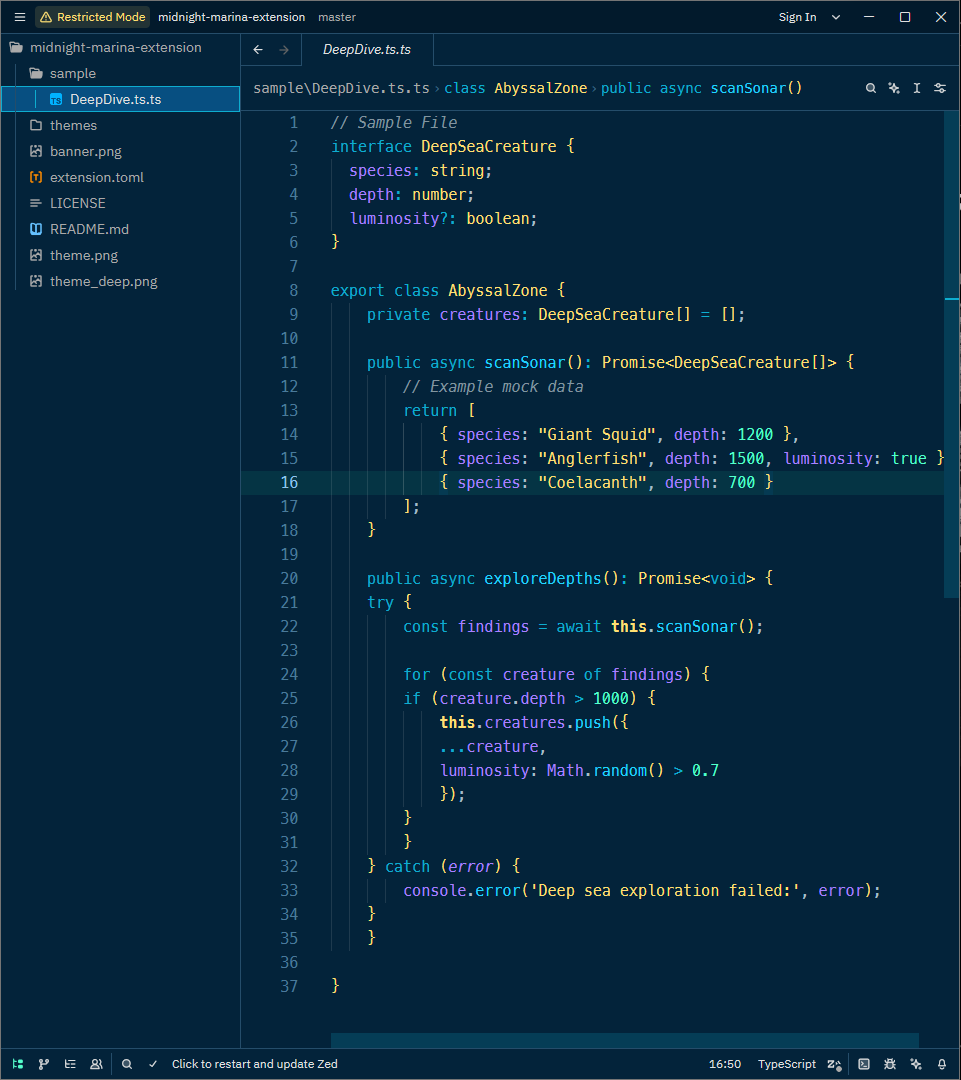Image resolution: width=961 pixels, height=1080 pixels.
Task: Toggle the outline panel icon
Action: point(70,1064)
